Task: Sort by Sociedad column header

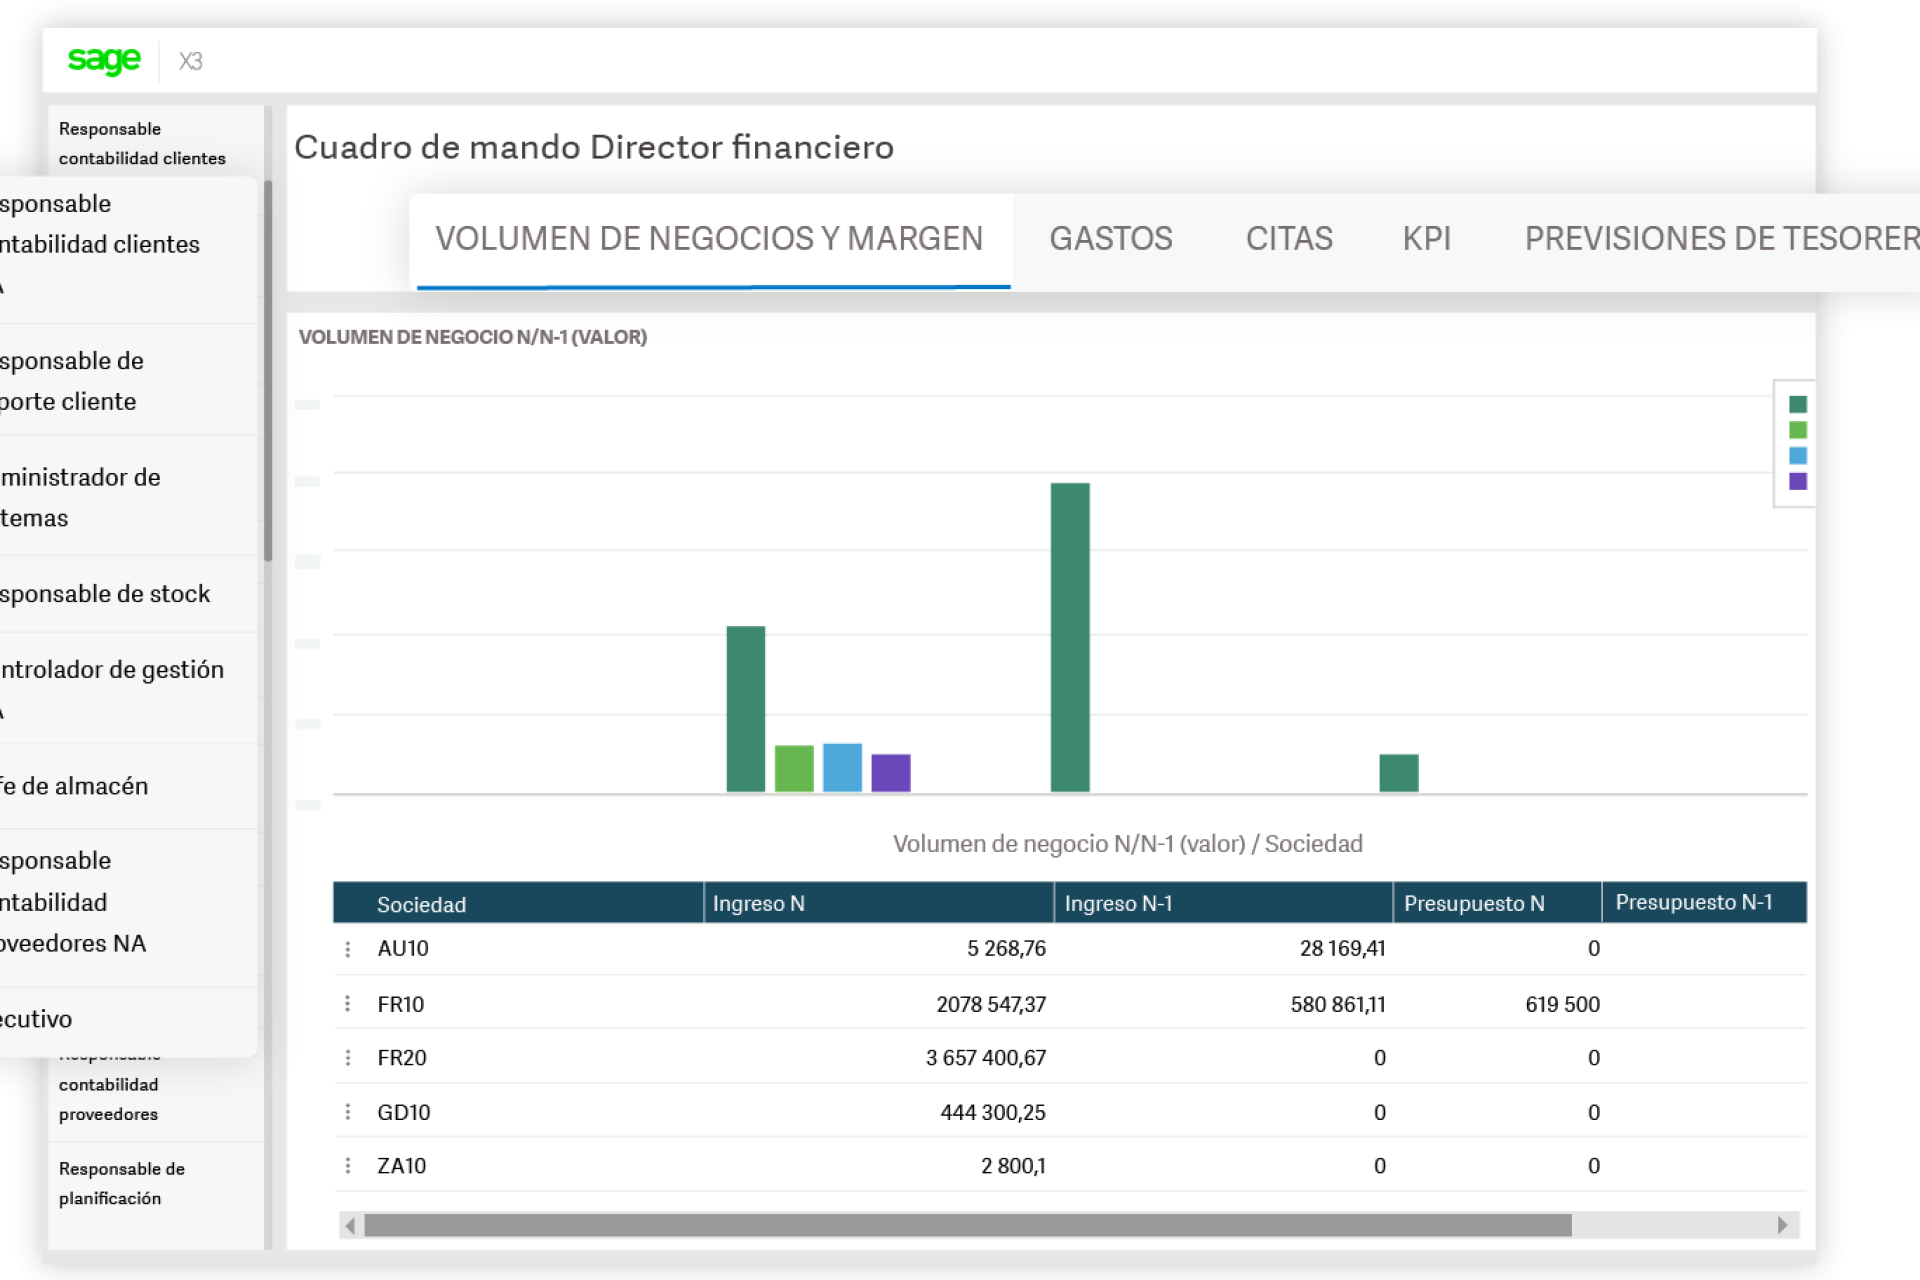Action: pos(519,903)
